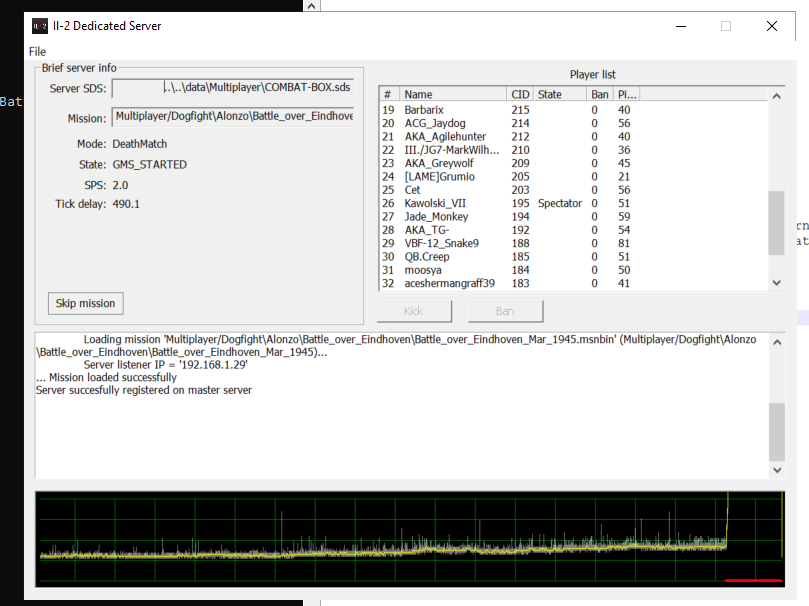Sort players by CID column header
This screenshot has width=809, height=606.
[520, 94]
